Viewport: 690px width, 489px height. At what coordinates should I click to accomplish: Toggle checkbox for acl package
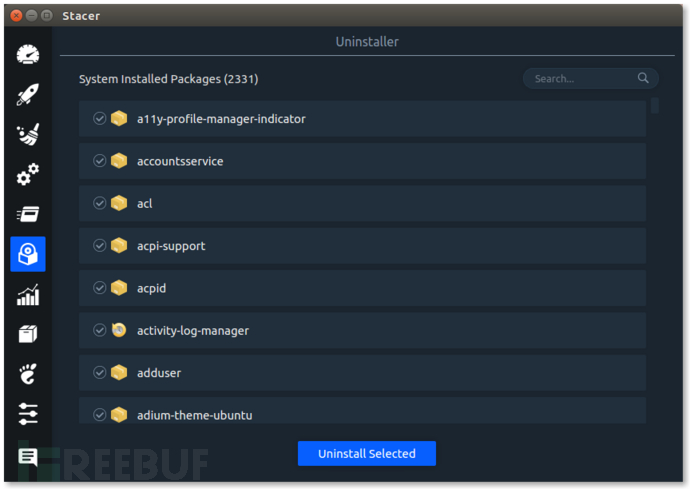pos(99,203)
